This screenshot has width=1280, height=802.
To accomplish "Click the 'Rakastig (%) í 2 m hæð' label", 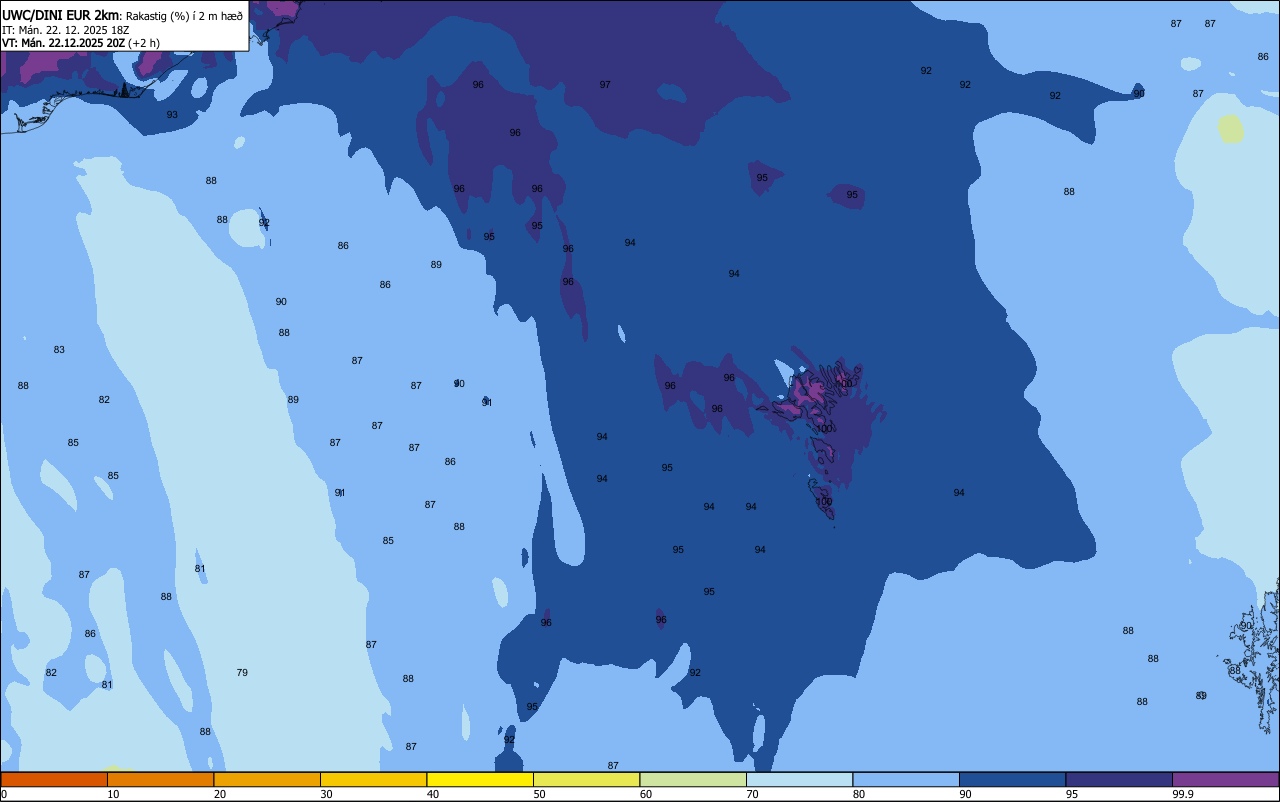I will click(x=184, y=16).
